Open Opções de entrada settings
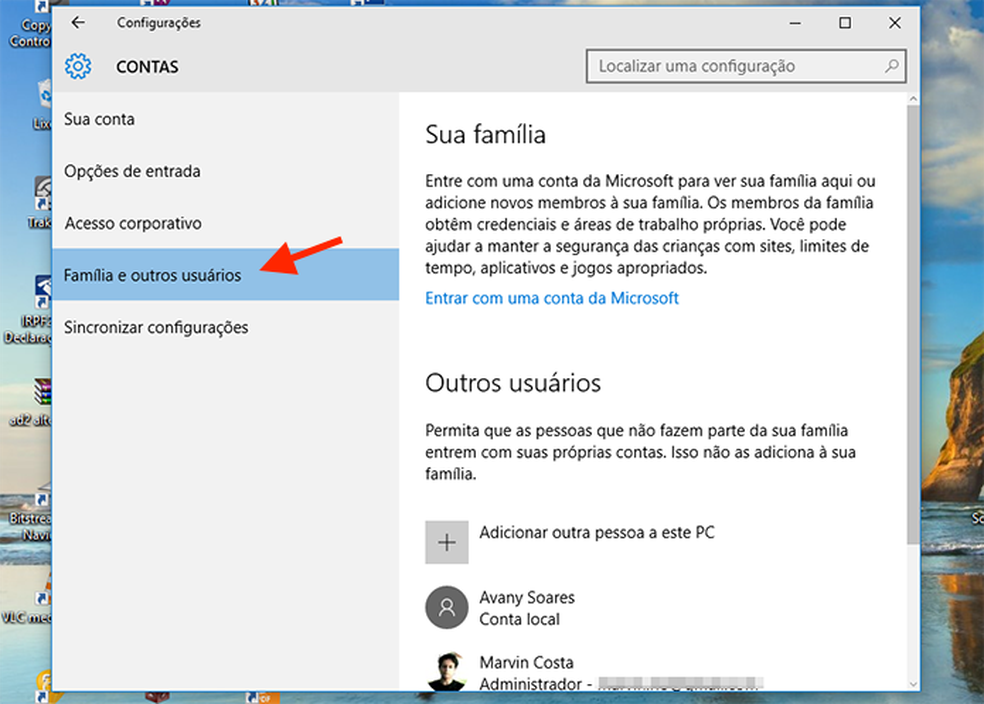The image size is (984, 704). (x=132, y=171)
